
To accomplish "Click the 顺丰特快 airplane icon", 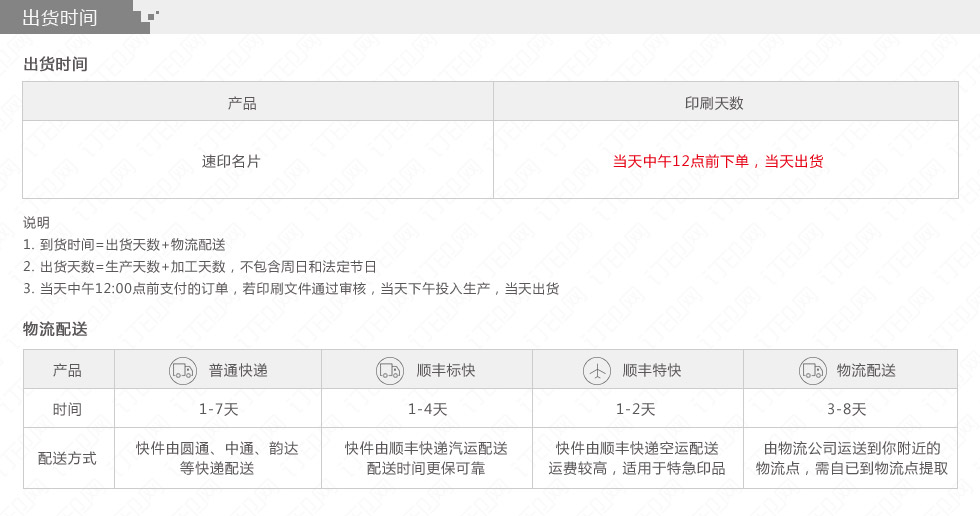I will click(x=597, y=371).
